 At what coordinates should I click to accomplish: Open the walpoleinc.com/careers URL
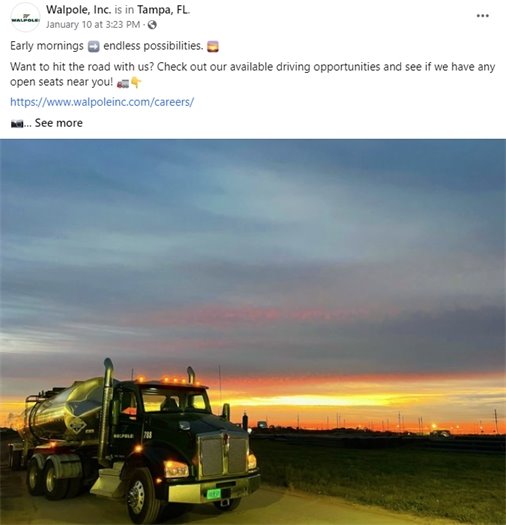click(102, 102)
